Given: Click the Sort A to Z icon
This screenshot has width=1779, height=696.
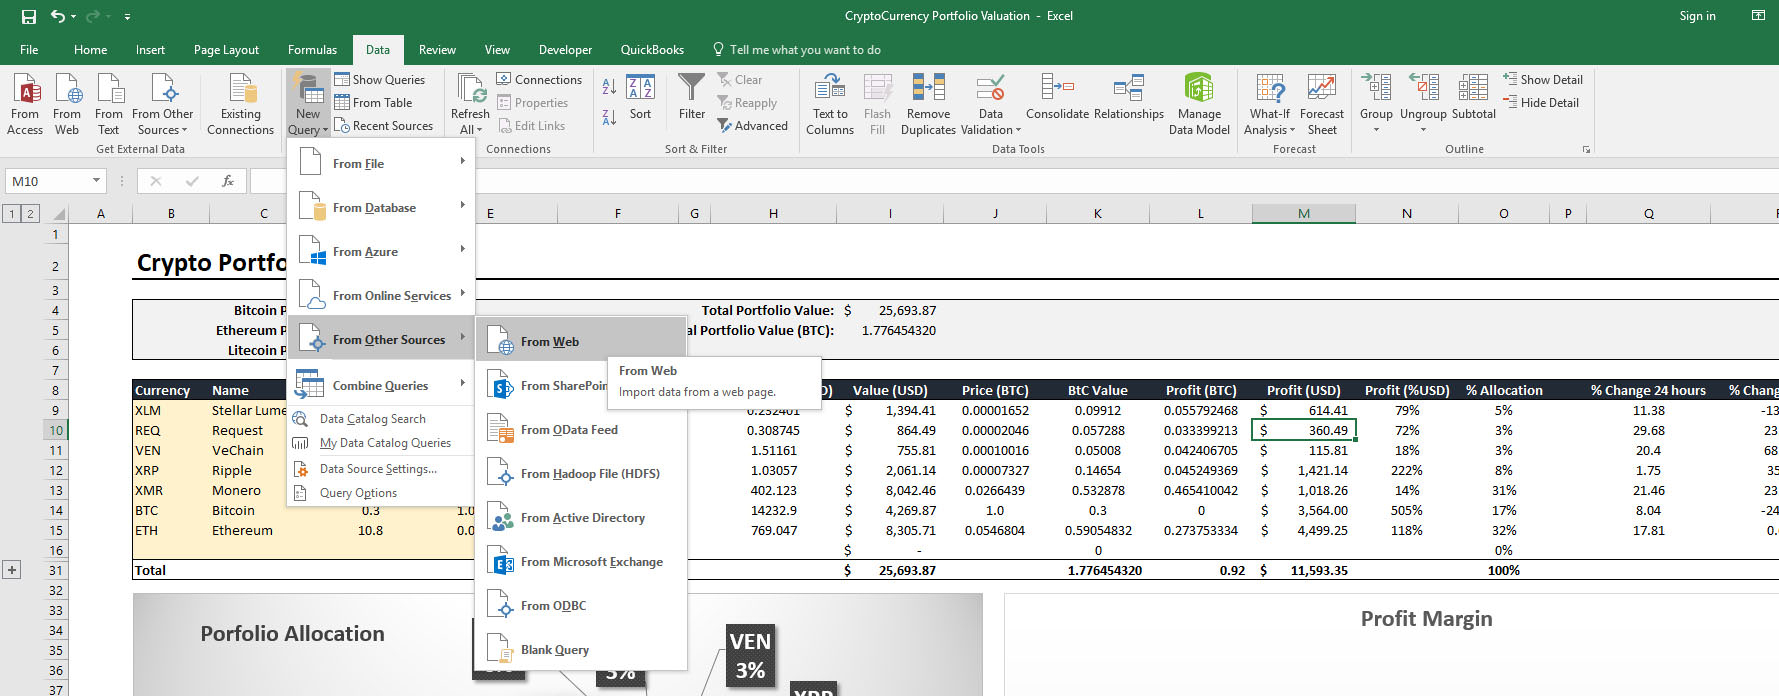Looking at the screenshot, I should click(x=609, y=88).
